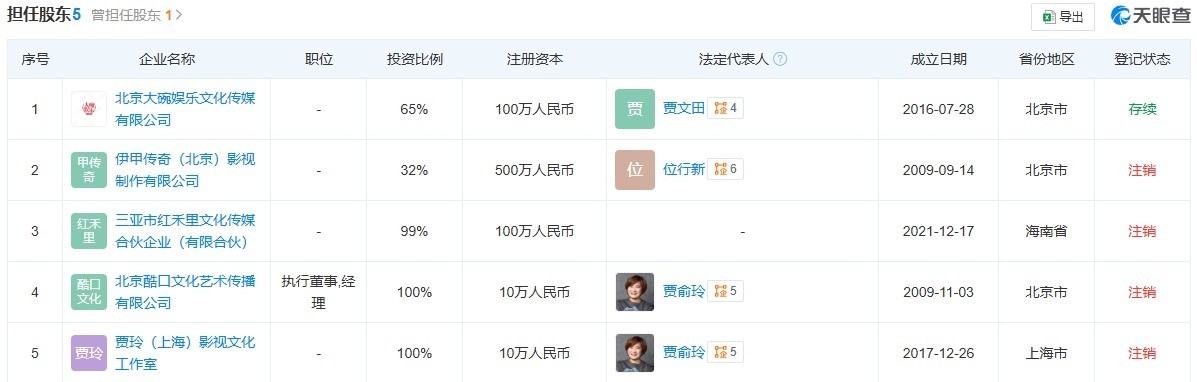Click the purple 贾玲 company badge
Image resolution: width=1197 pixels, height=382 pixels.
[x=89, y=353]
